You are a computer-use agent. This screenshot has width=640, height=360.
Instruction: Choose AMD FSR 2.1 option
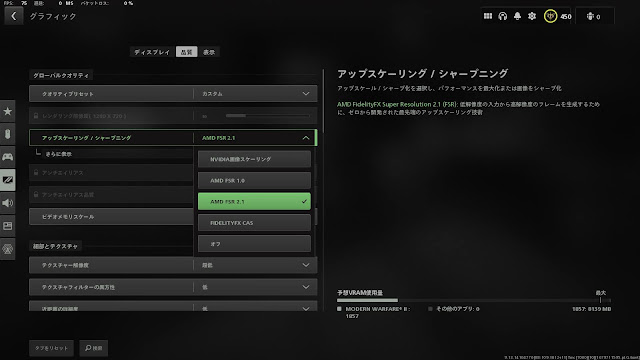point(254,202)
